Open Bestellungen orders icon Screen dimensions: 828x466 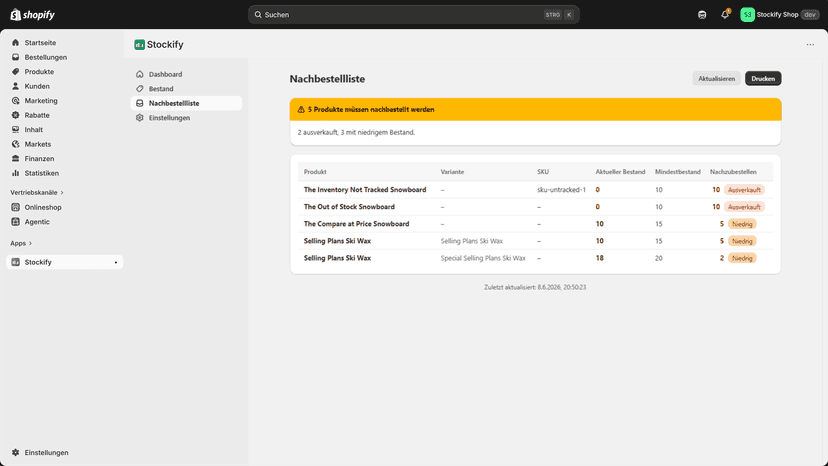[x=15, y=57]
